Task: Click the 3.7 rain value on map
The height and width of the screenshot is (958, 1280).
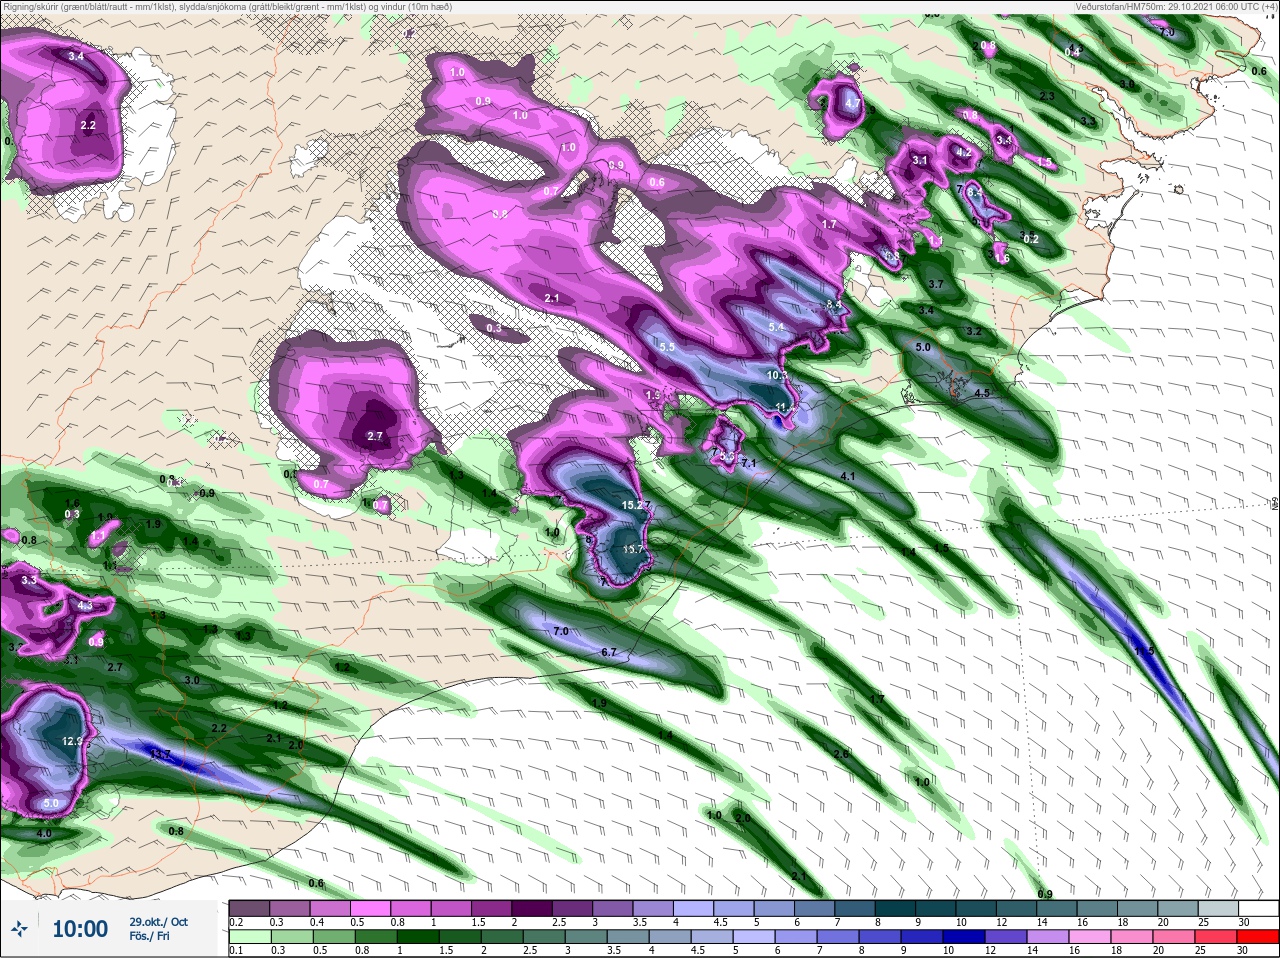Action: pos(936,285)
